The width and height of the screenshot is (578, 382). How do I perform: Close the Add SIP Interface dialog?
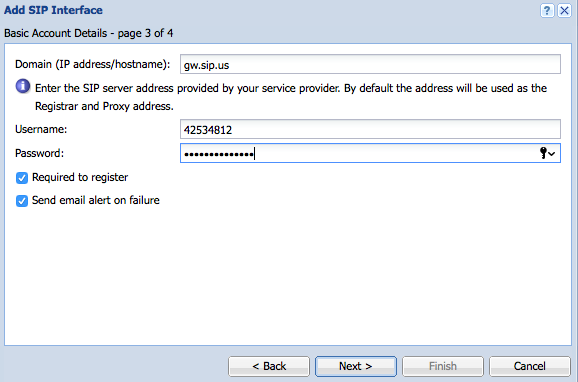(564, 10)
